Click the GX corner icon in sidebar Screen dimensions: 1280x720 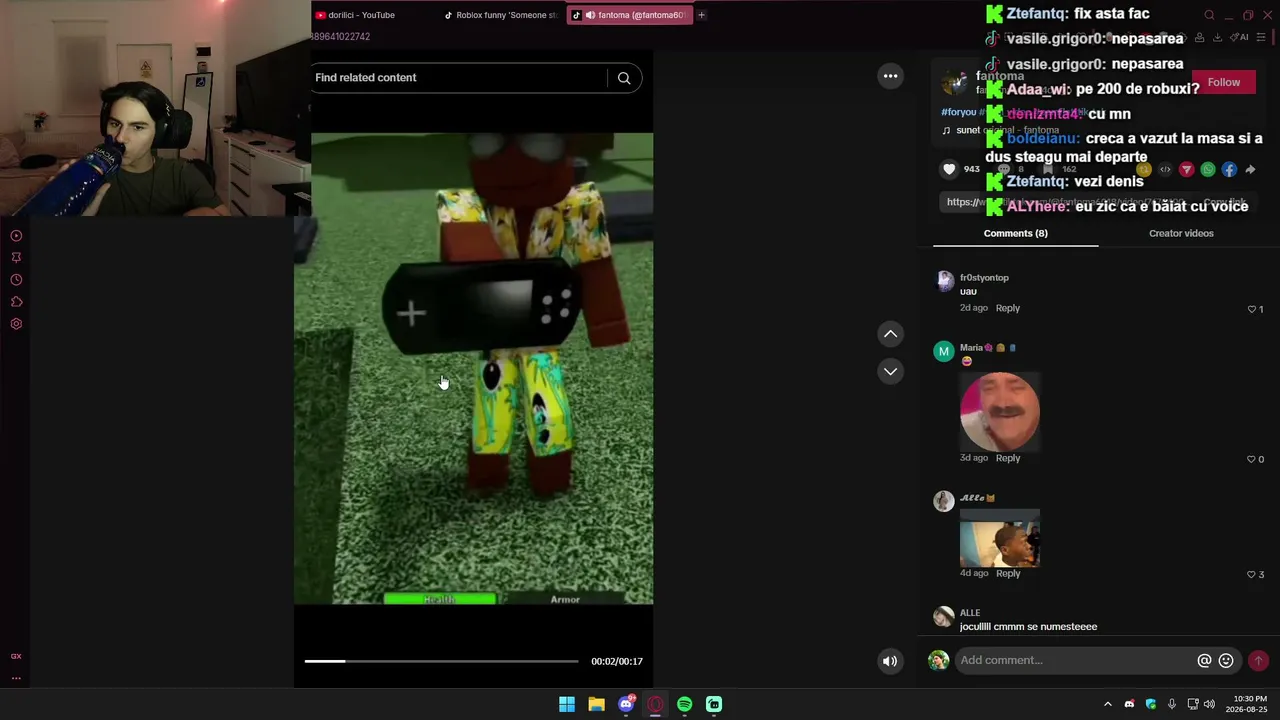pos(16,656)
